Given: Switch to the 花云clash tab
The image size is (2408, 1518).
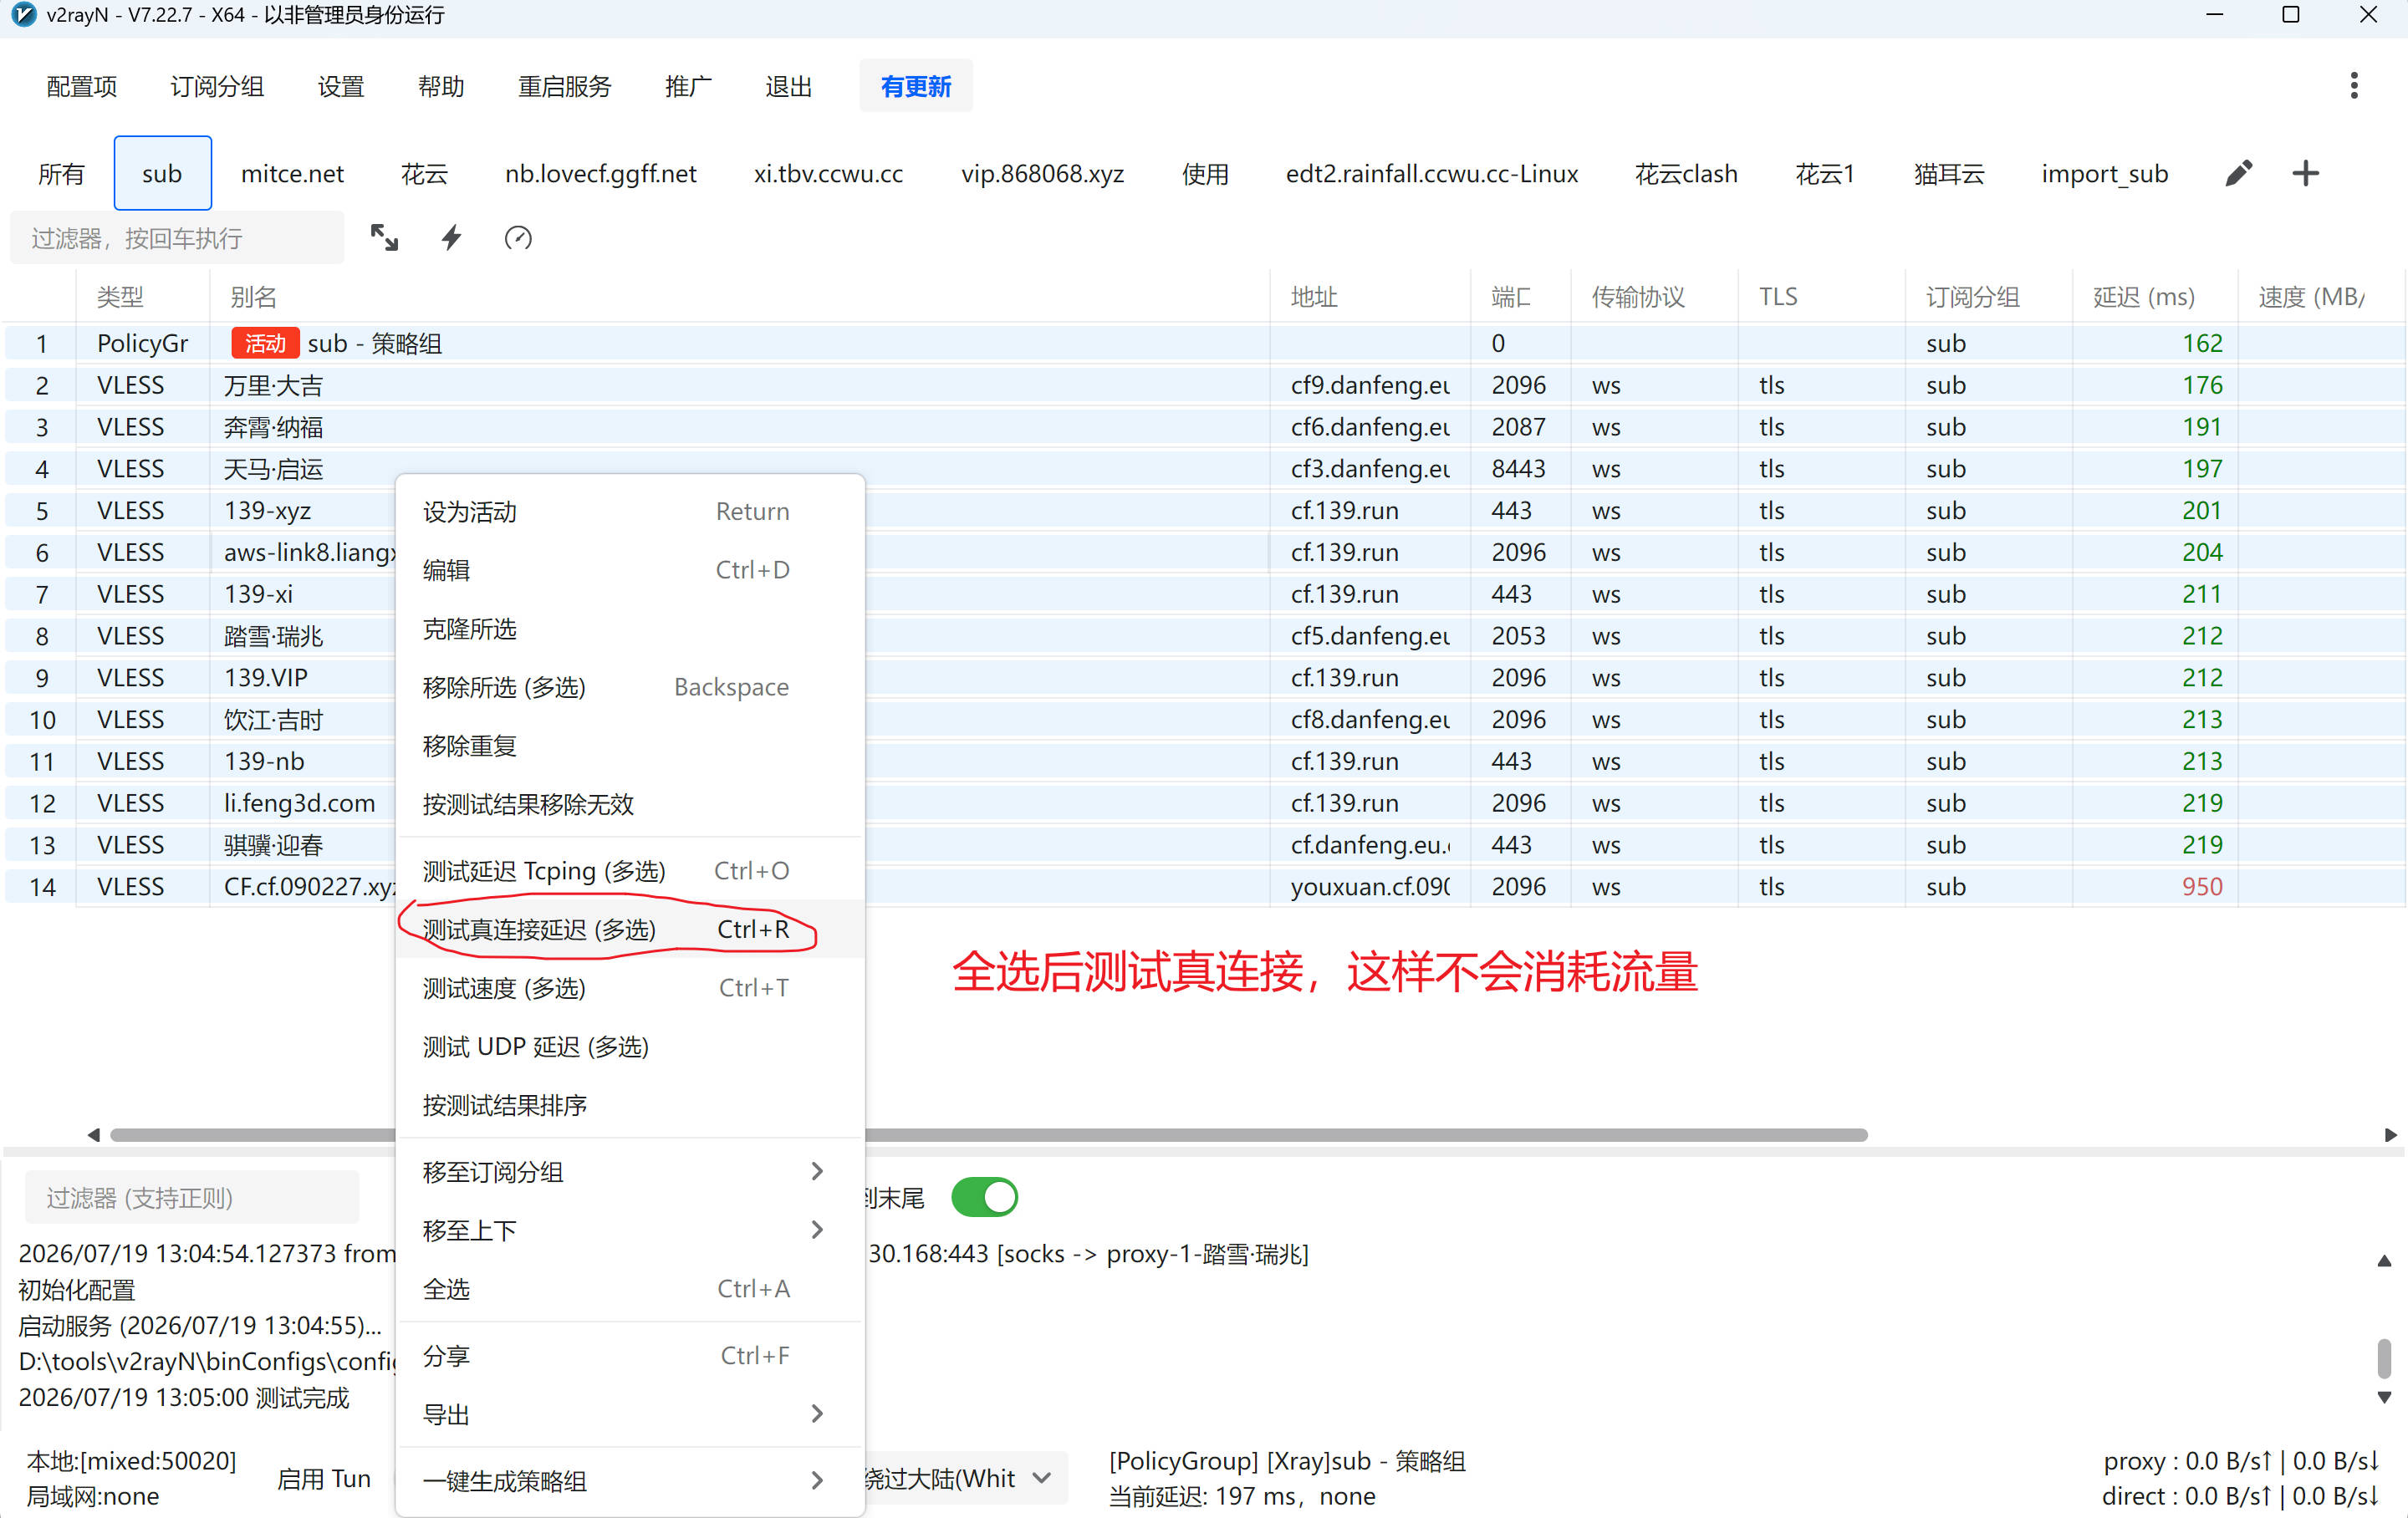Looking at the screenshot, I should click(x=1686, y=174).
